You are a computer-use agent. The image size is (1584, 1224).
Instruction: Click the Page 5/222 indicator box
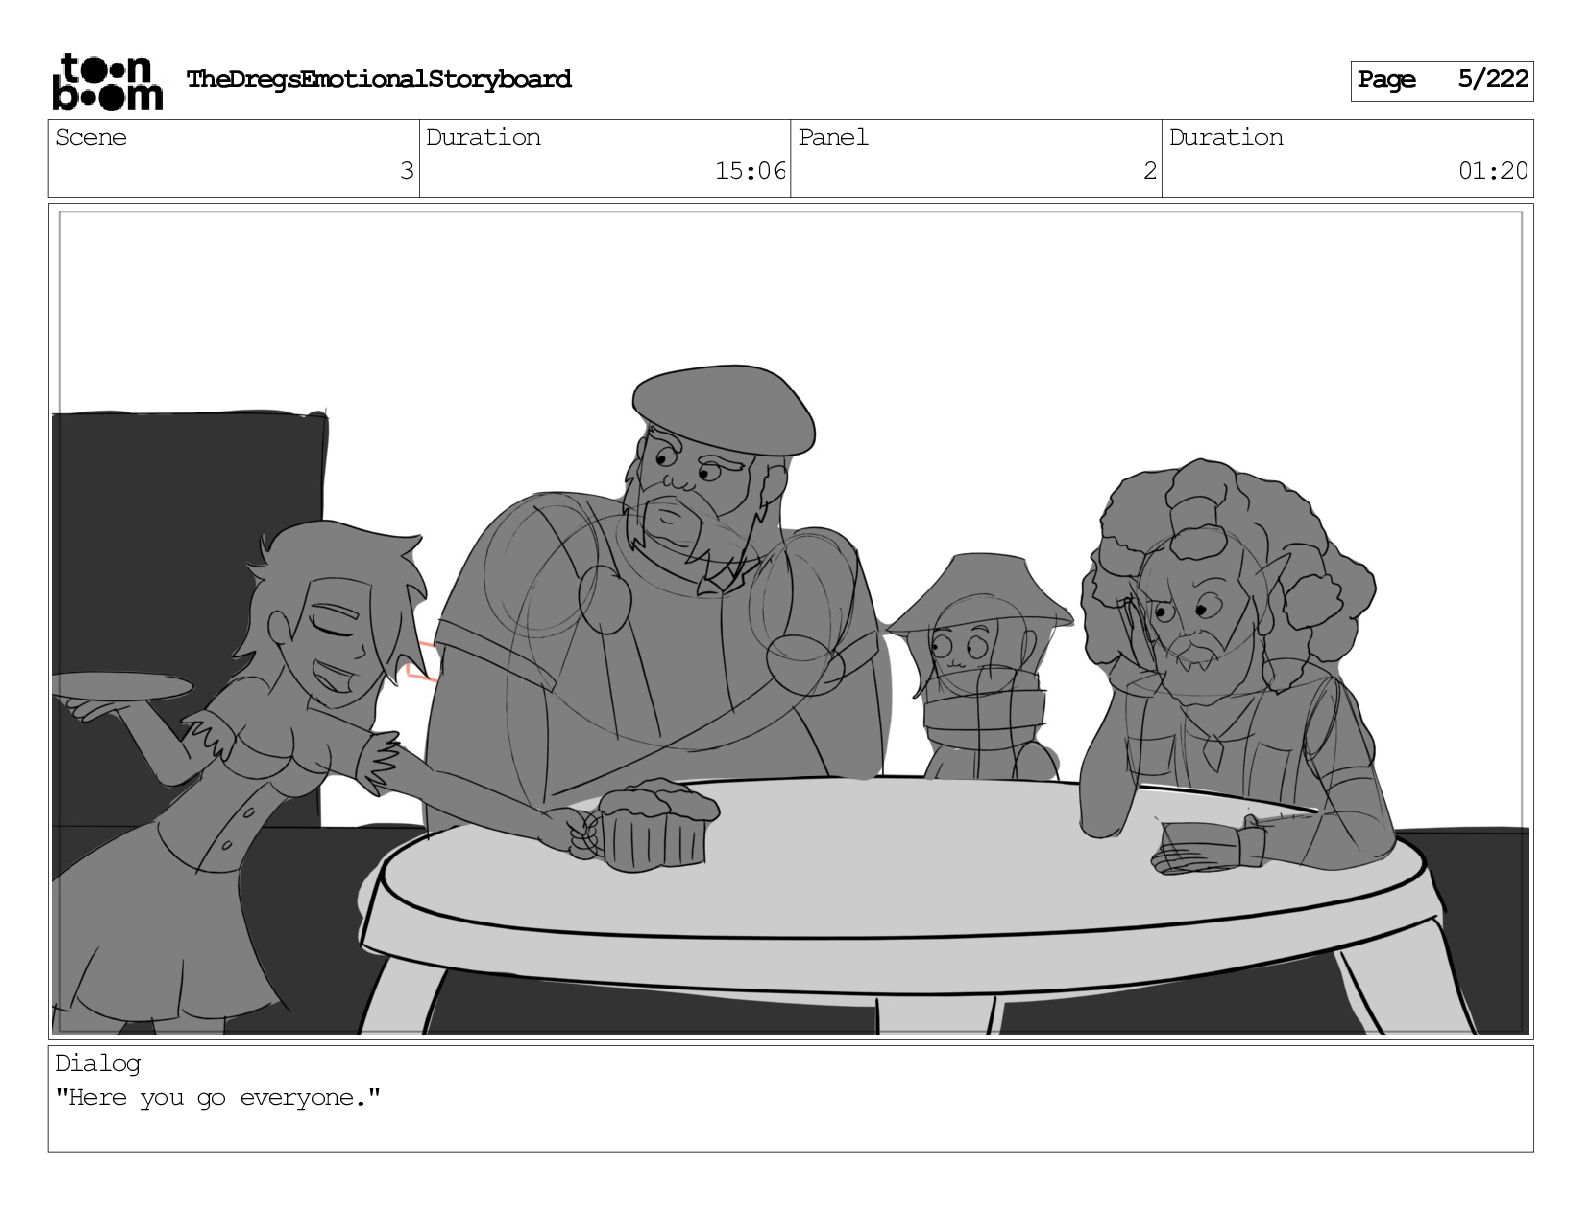[1441, 81]
